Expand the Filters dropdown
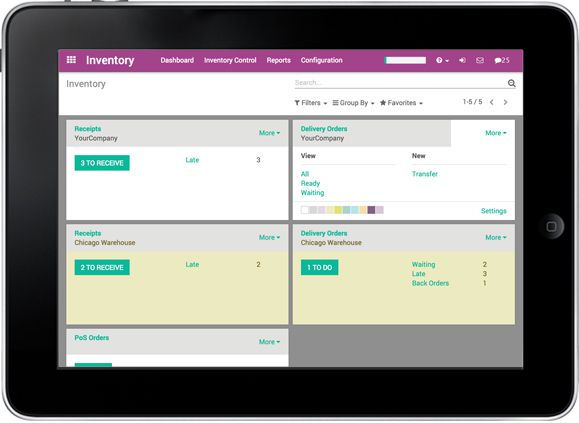 [x=311, y=103]
